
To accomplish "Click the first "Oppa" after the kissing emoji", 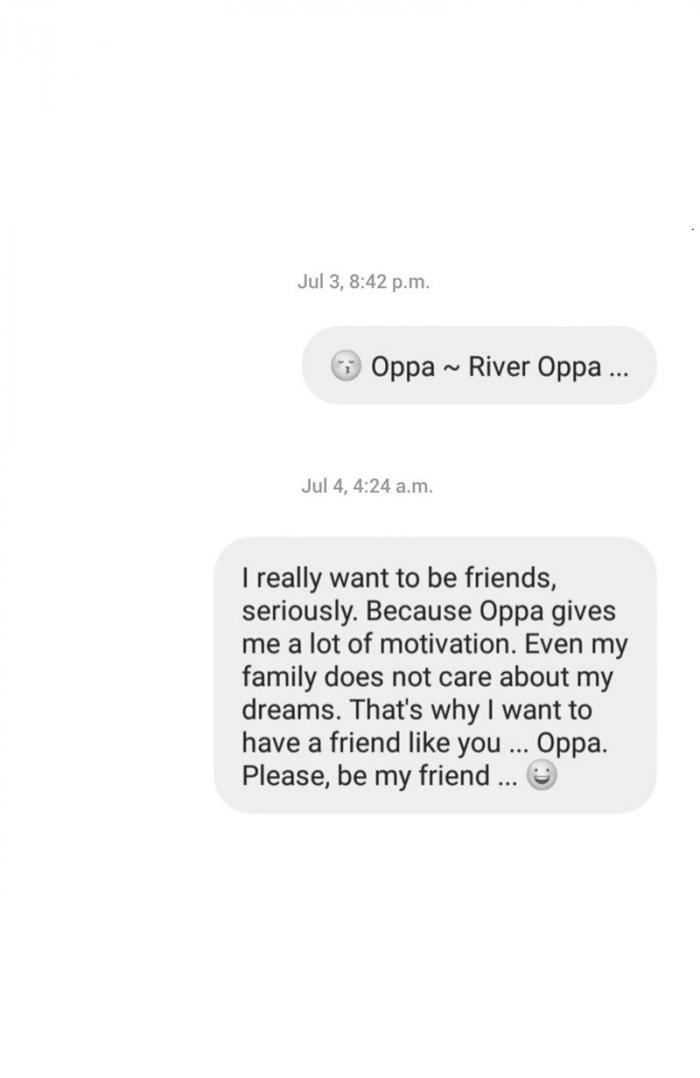I will pos(403,367).
